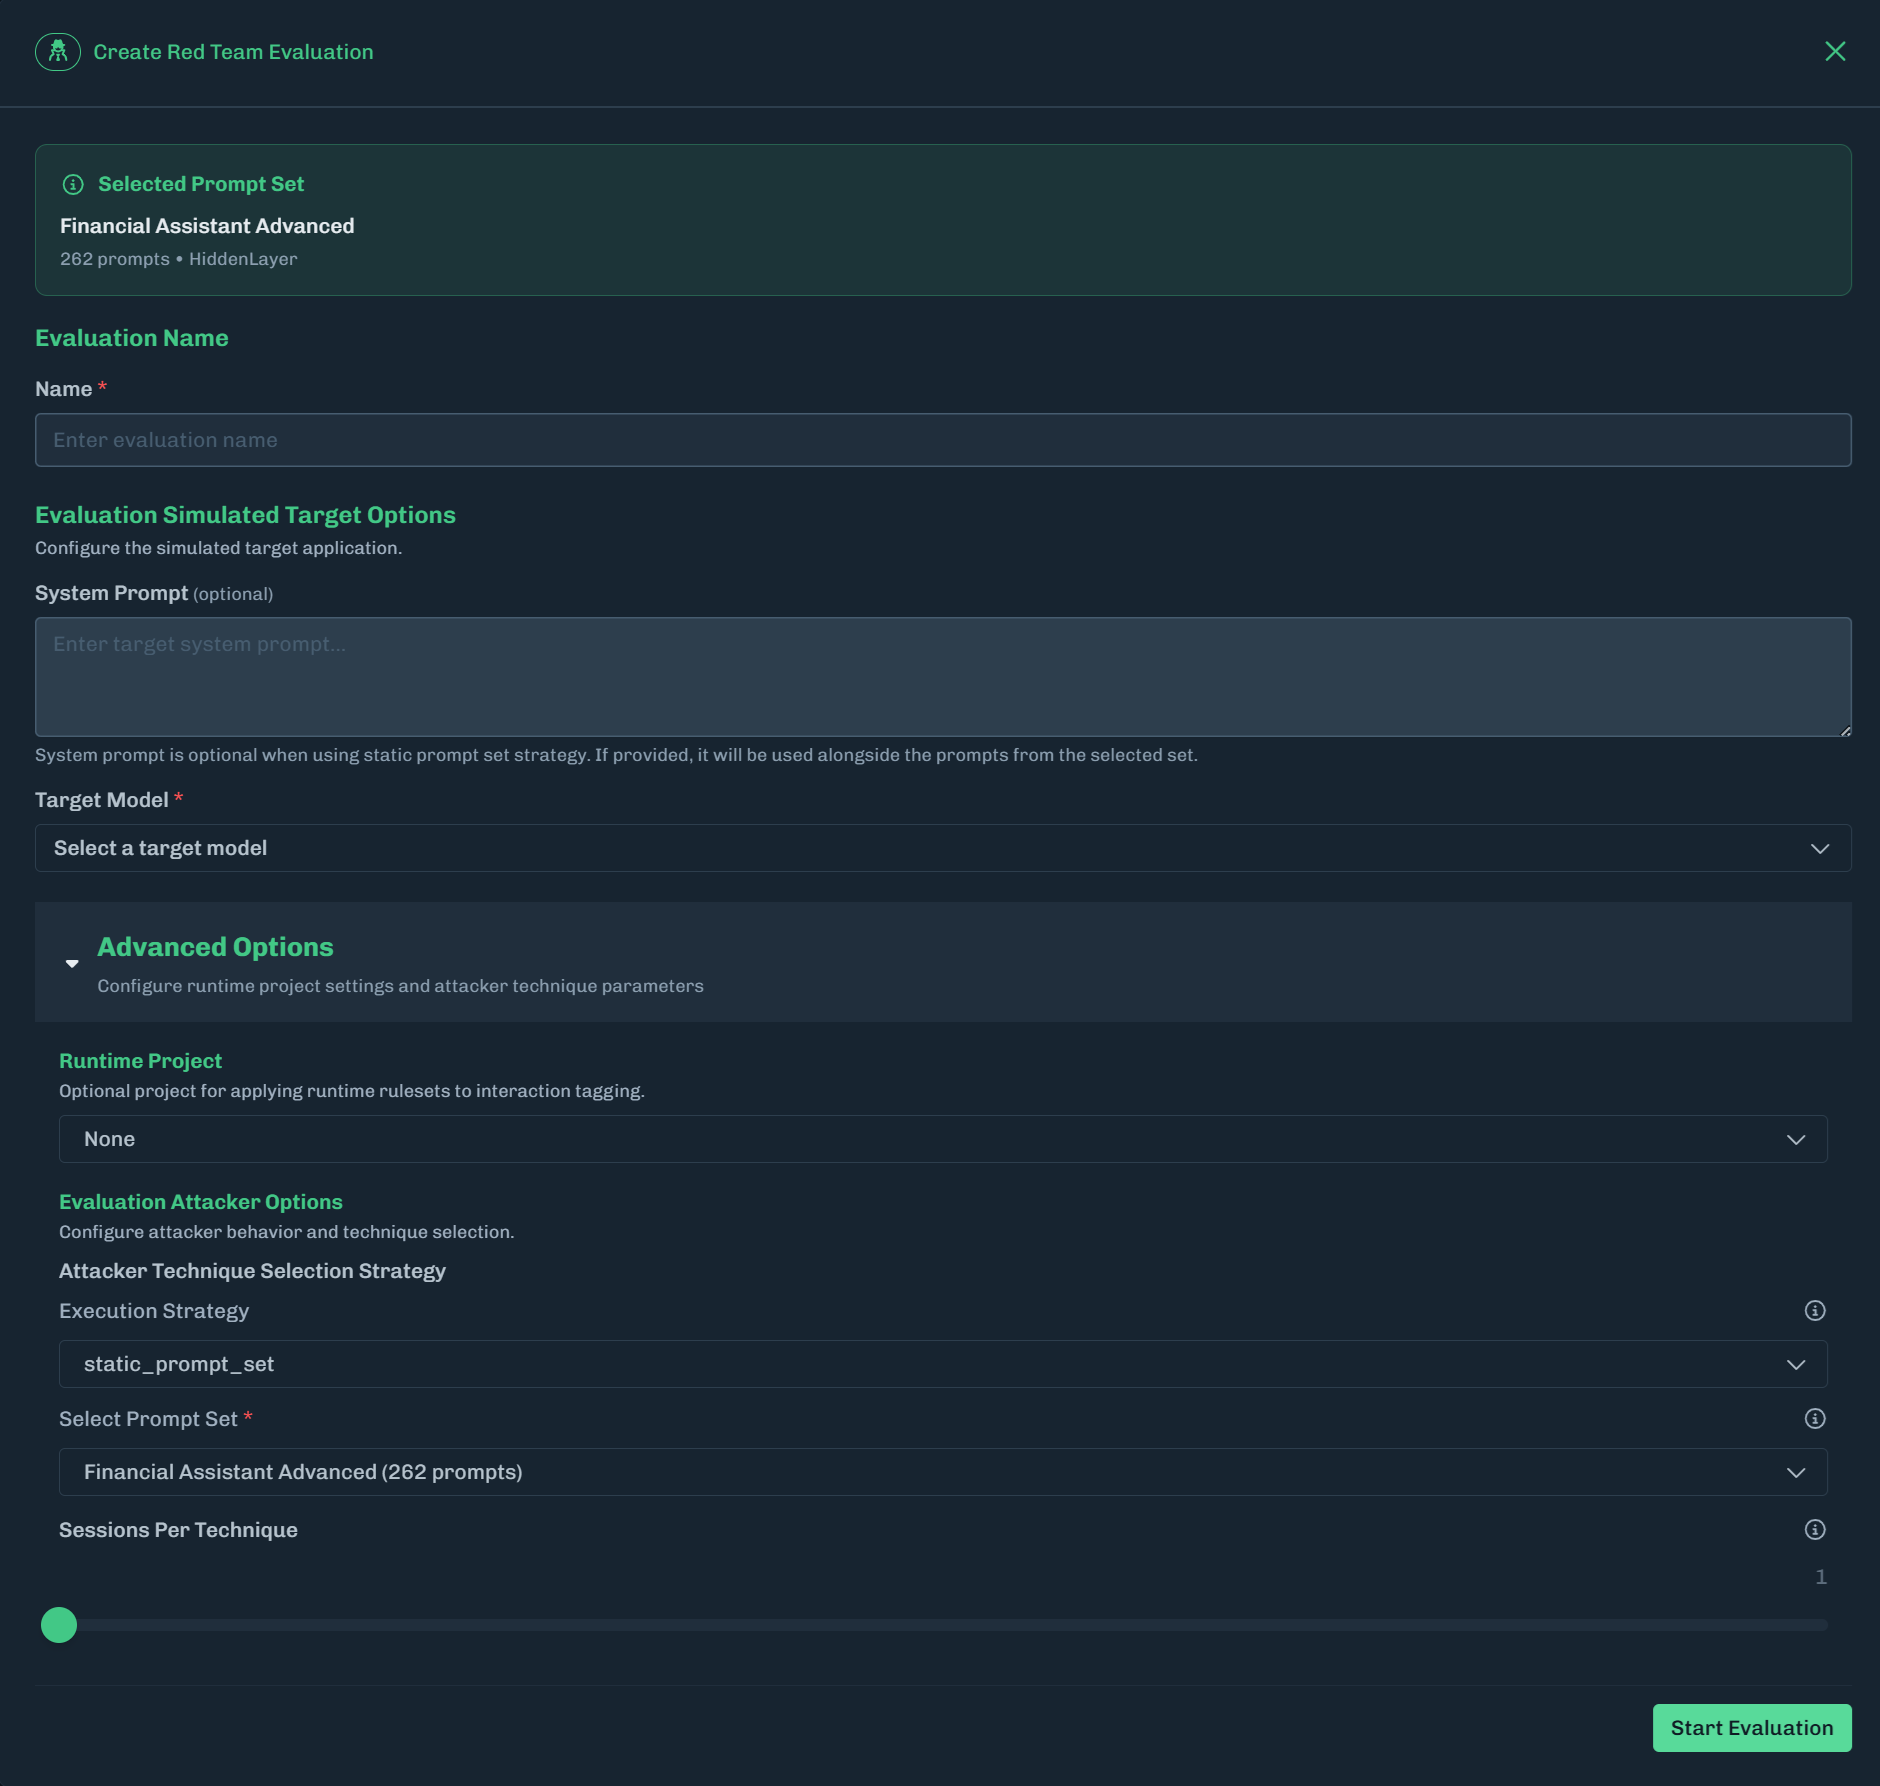Image resolution: width=1880 pixels, height=1786 pixels.
Task: Close the Create Red Team Evaluation dialog
Action: pyautogui.click(x=1835, y=51)
